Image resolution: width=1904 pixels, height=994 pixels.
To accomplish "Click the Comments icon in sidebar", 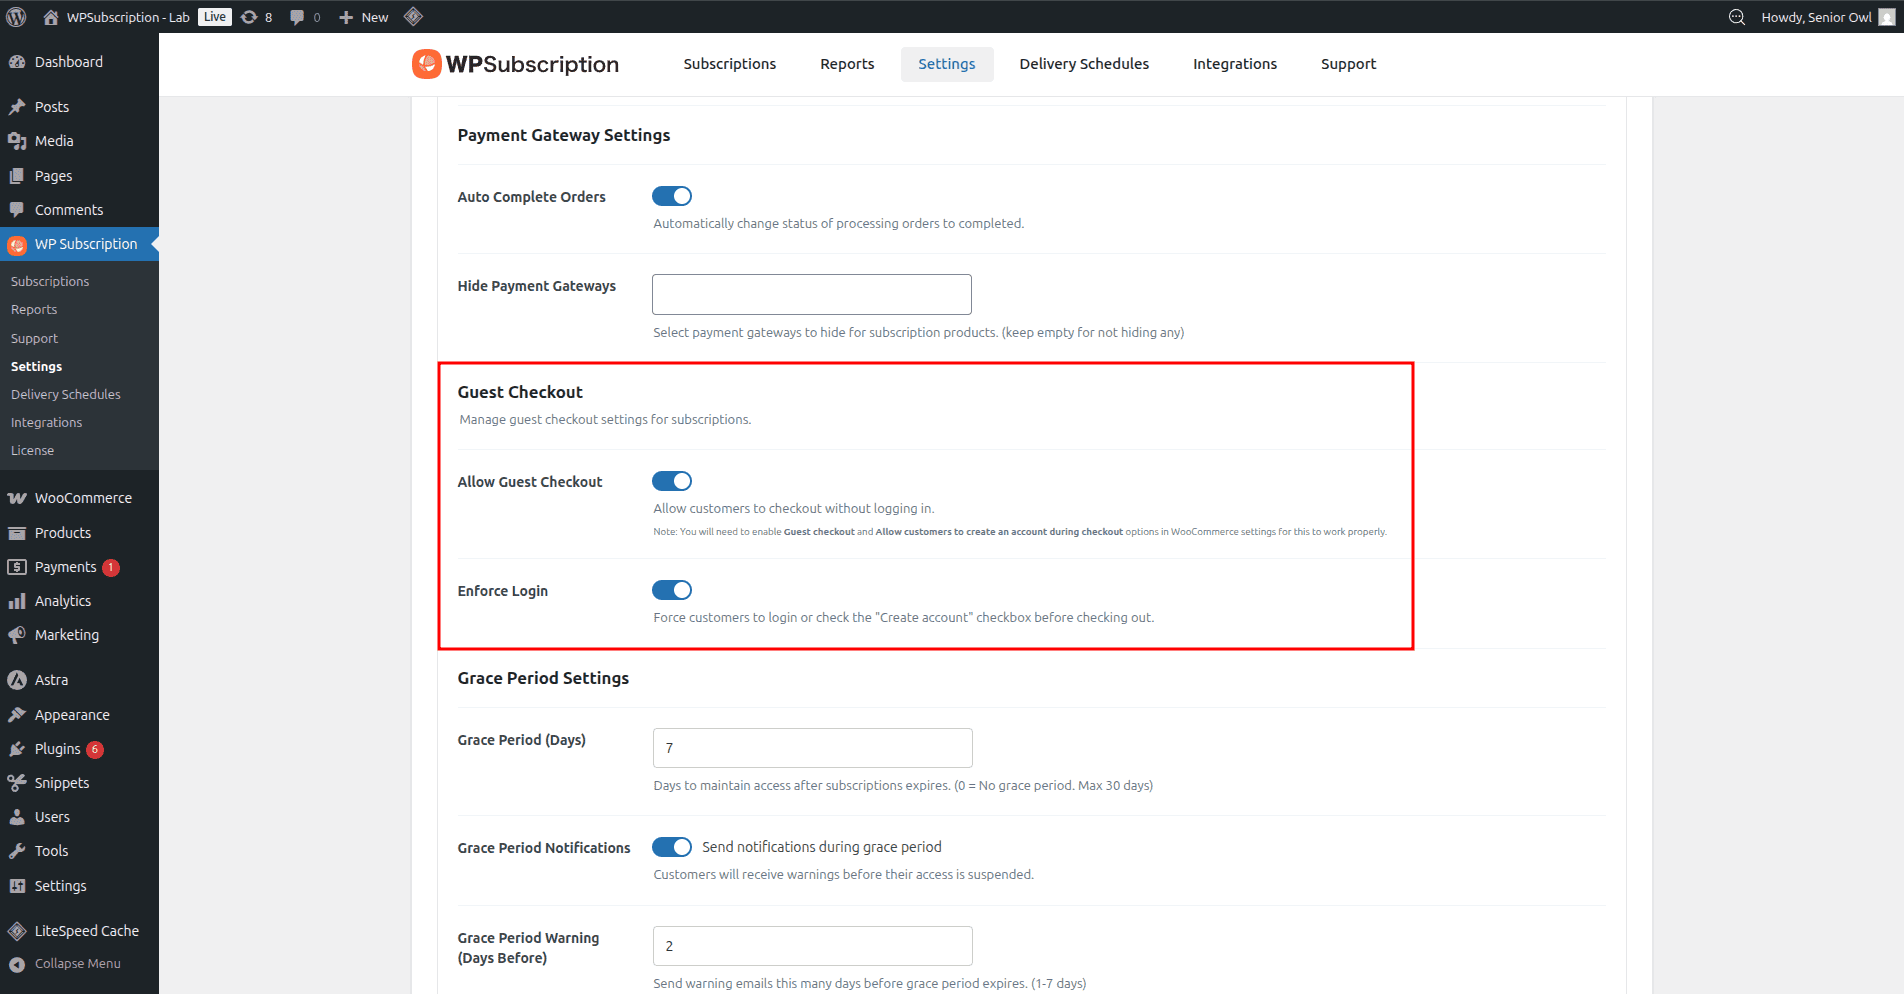I will click(x=17, y=210).
